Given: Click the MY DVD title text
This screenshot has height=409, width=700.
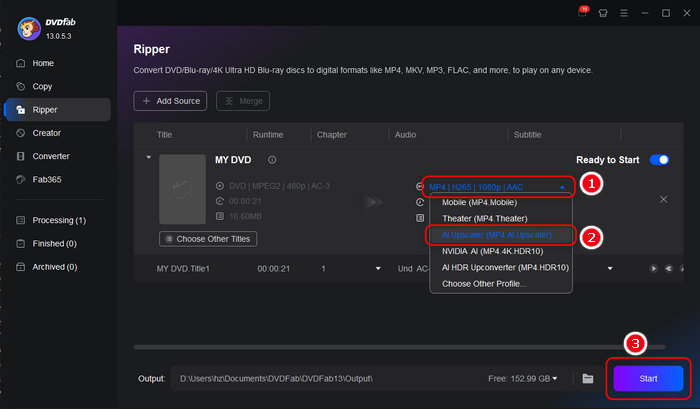Looking at the screenshot, I should [x=233, y=159].
